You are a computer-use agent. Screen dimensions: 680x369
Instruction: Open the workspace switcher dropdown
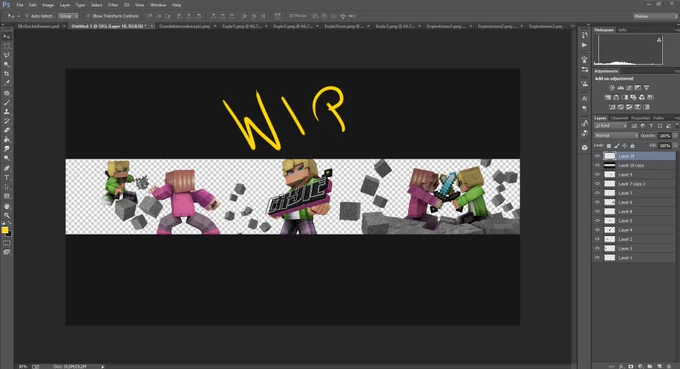pyautogui.click(x=655, y=16)
